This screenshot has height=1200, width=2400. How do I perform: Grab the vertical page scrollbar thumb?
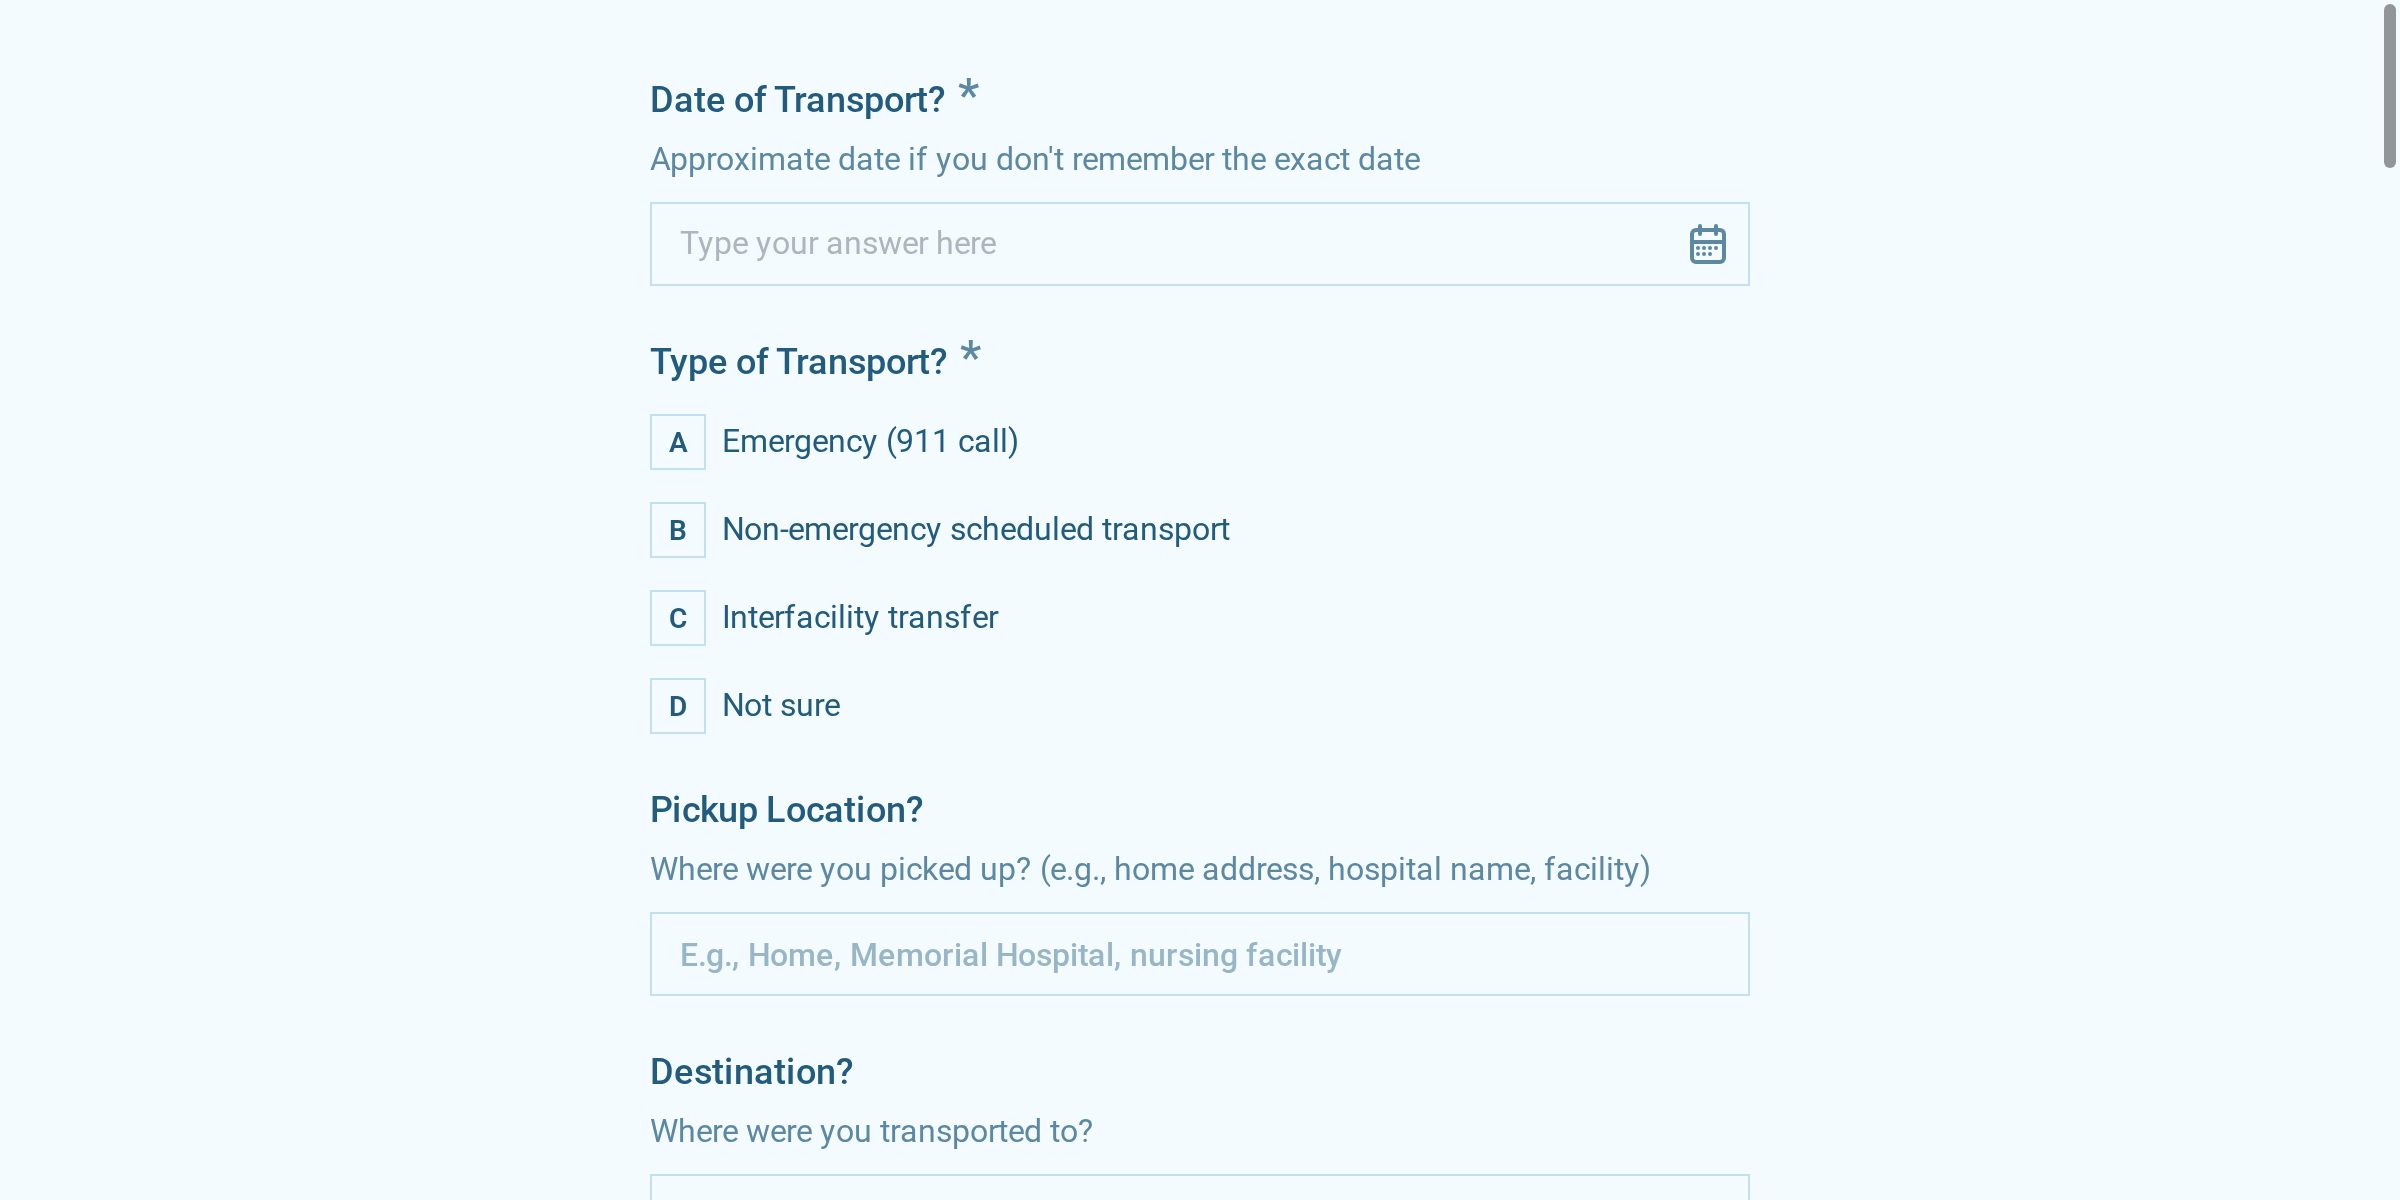point(2389,86)
